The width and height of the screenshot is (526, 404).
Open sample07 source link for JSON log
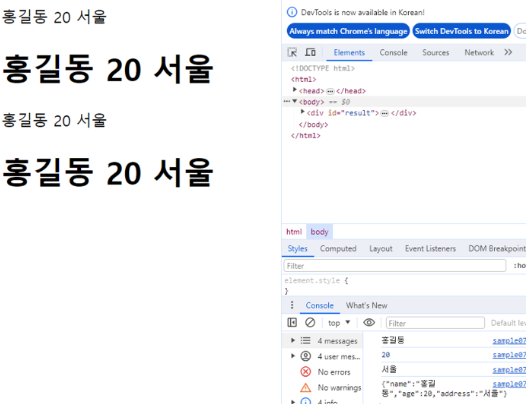coord(509,384)
